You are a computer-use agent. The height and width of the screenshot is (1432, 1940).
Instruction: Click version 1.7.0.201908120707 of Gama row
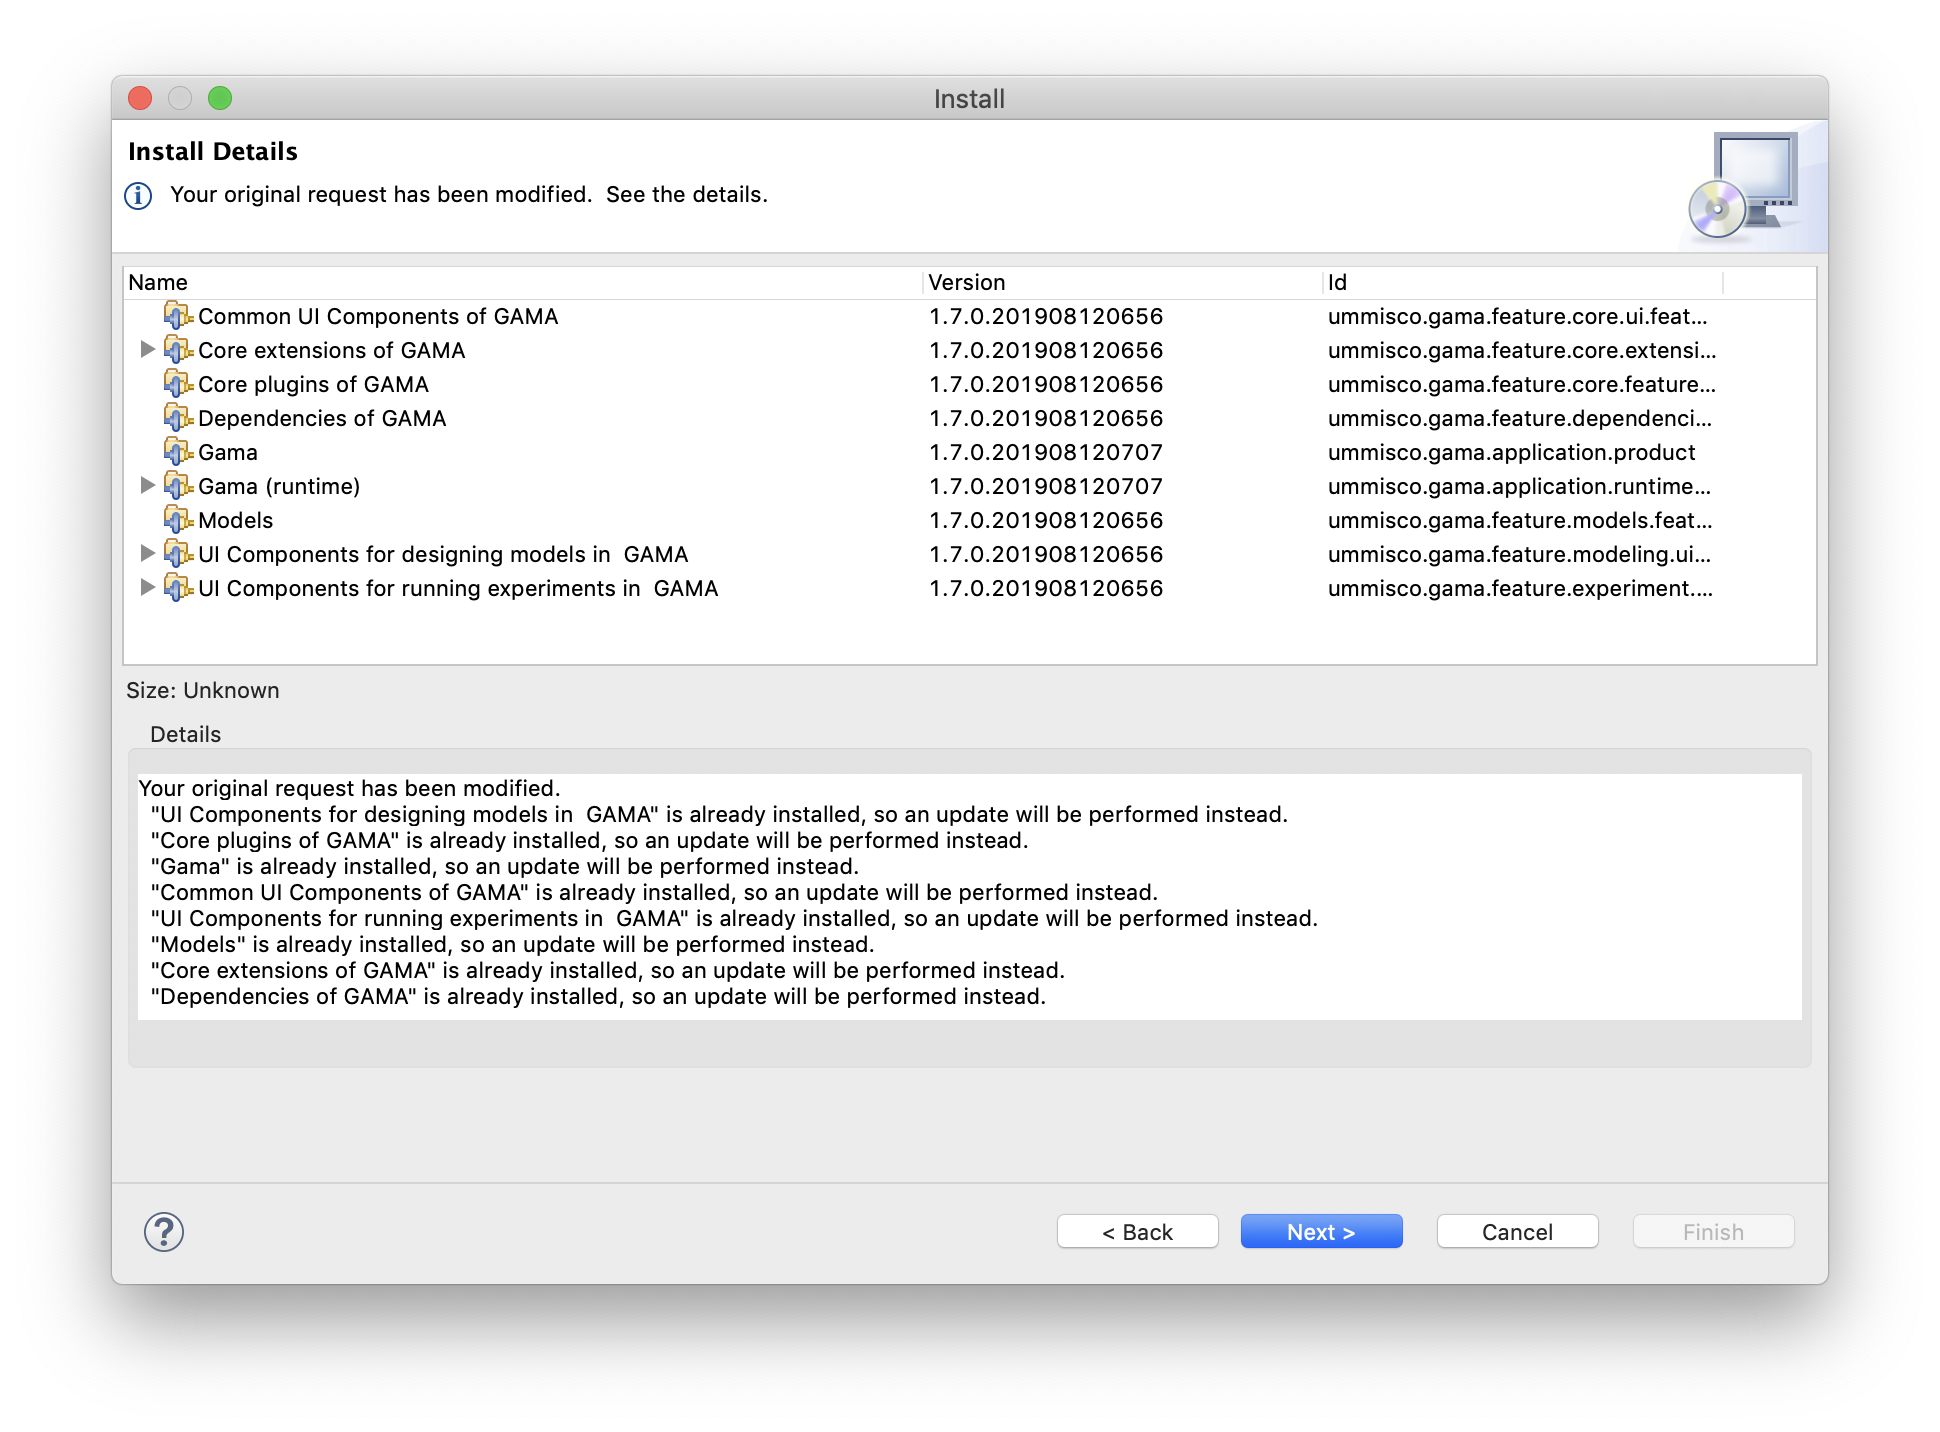click(x=1046, y=452)
